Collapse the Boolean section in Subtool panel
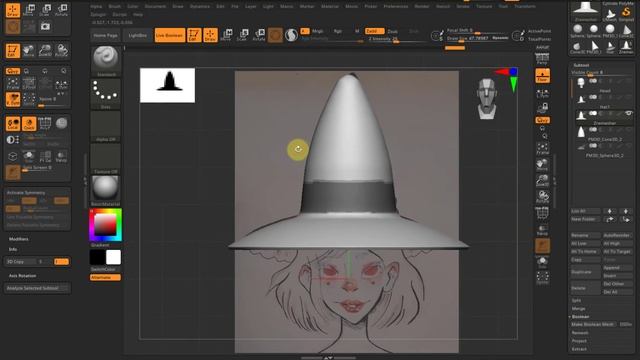The height and width of the screenshot is (360, 640). (580, 316)
